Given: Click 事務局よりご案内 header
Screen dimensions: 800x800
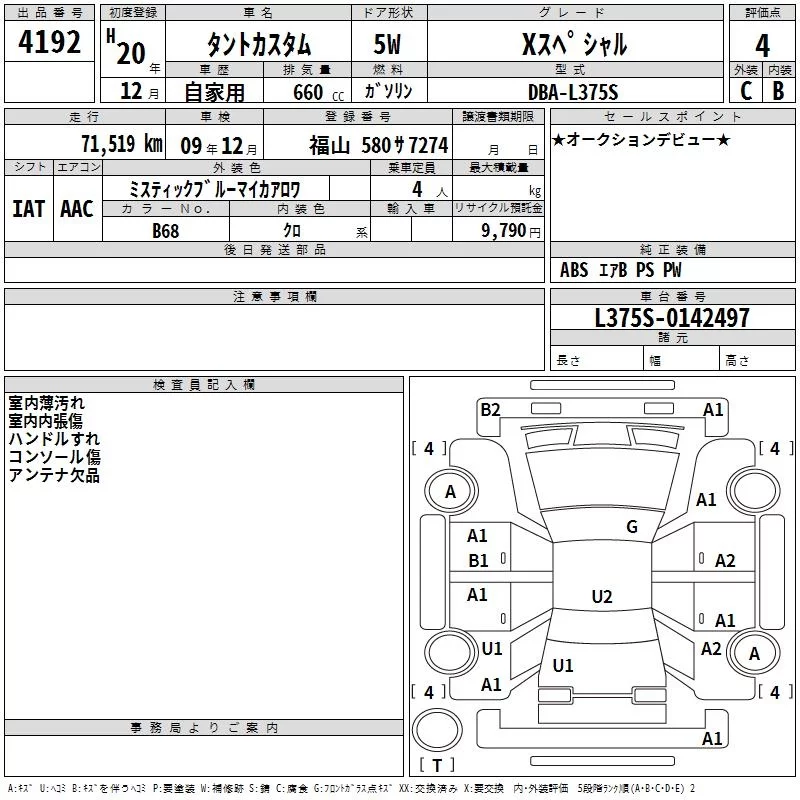Looking at the screenshot, I should (204, 728).
